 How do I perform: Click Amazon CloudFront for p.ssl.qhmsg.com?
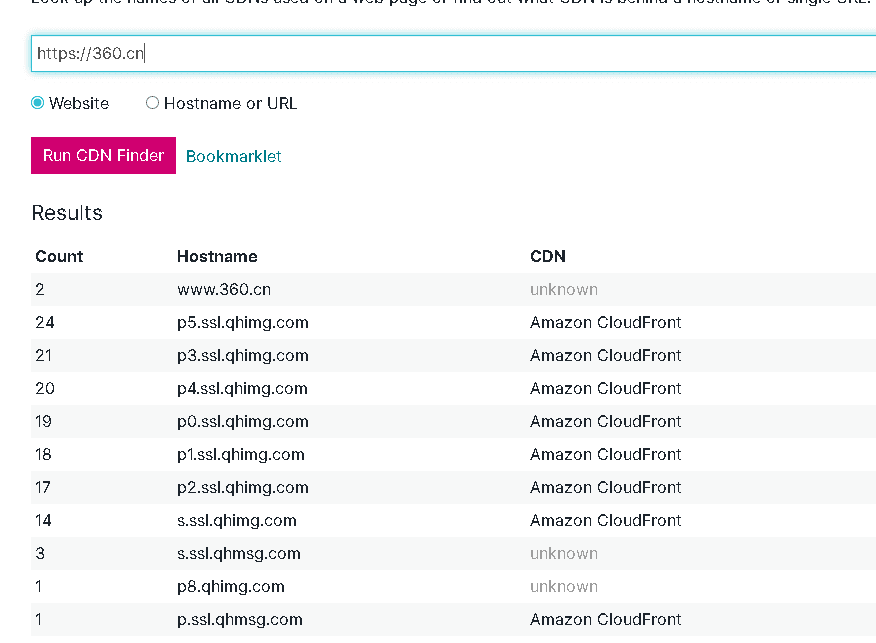point(606,619)
